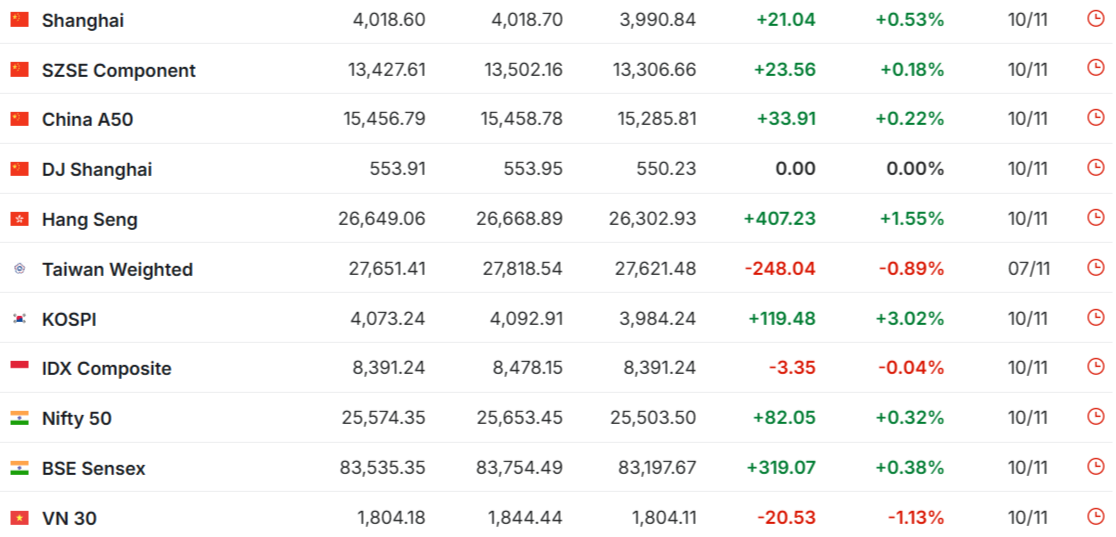Click the VN 30 row clock icon

1096,516
